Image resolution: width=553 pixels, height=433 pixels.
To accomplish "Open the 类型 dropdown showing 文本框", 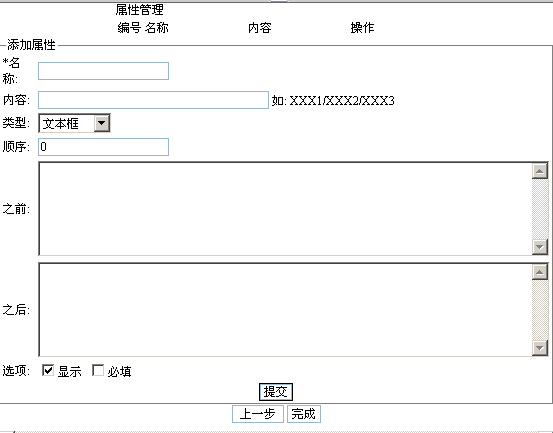I will coord(74,123).
